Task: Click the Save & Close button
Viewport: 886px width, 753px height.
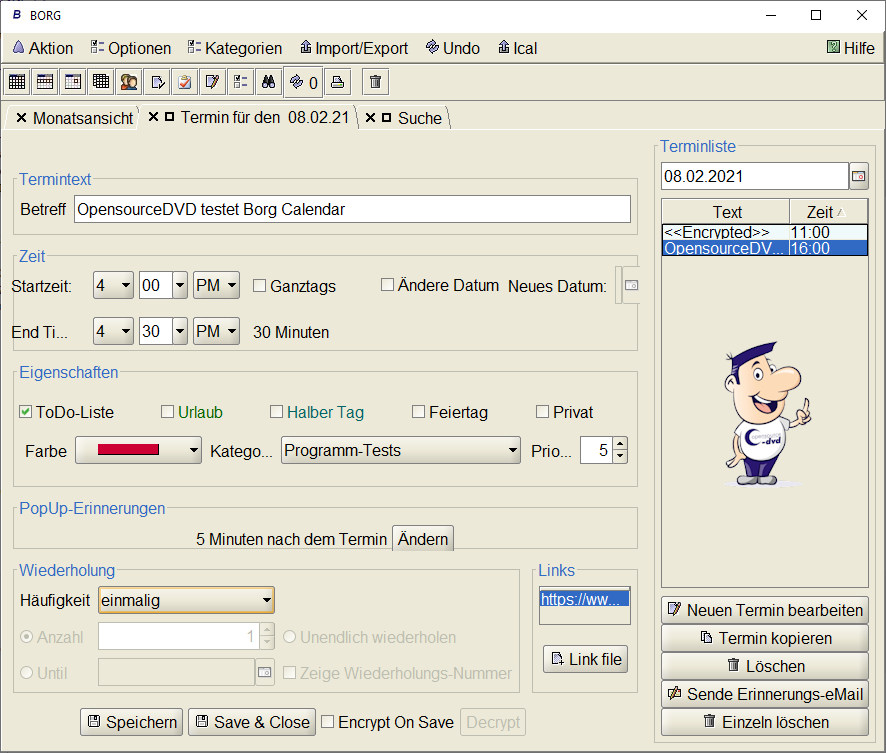Action: tap(252, 722)
